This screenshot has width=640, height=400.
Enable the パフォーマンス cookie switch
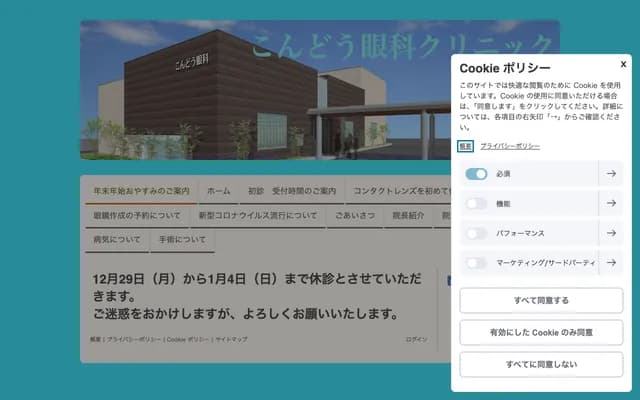(x=476, y=233)
